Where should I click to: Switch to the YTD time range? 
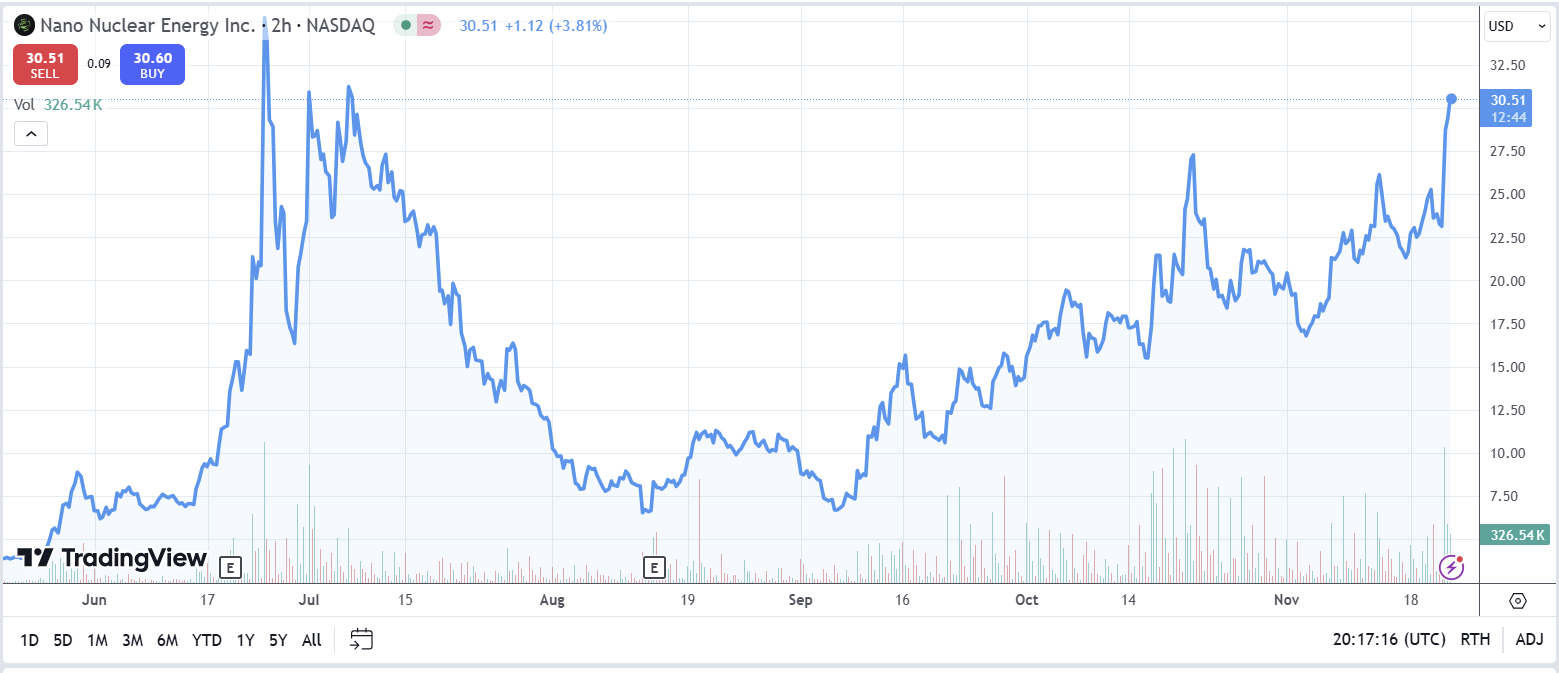coord(207,640)
